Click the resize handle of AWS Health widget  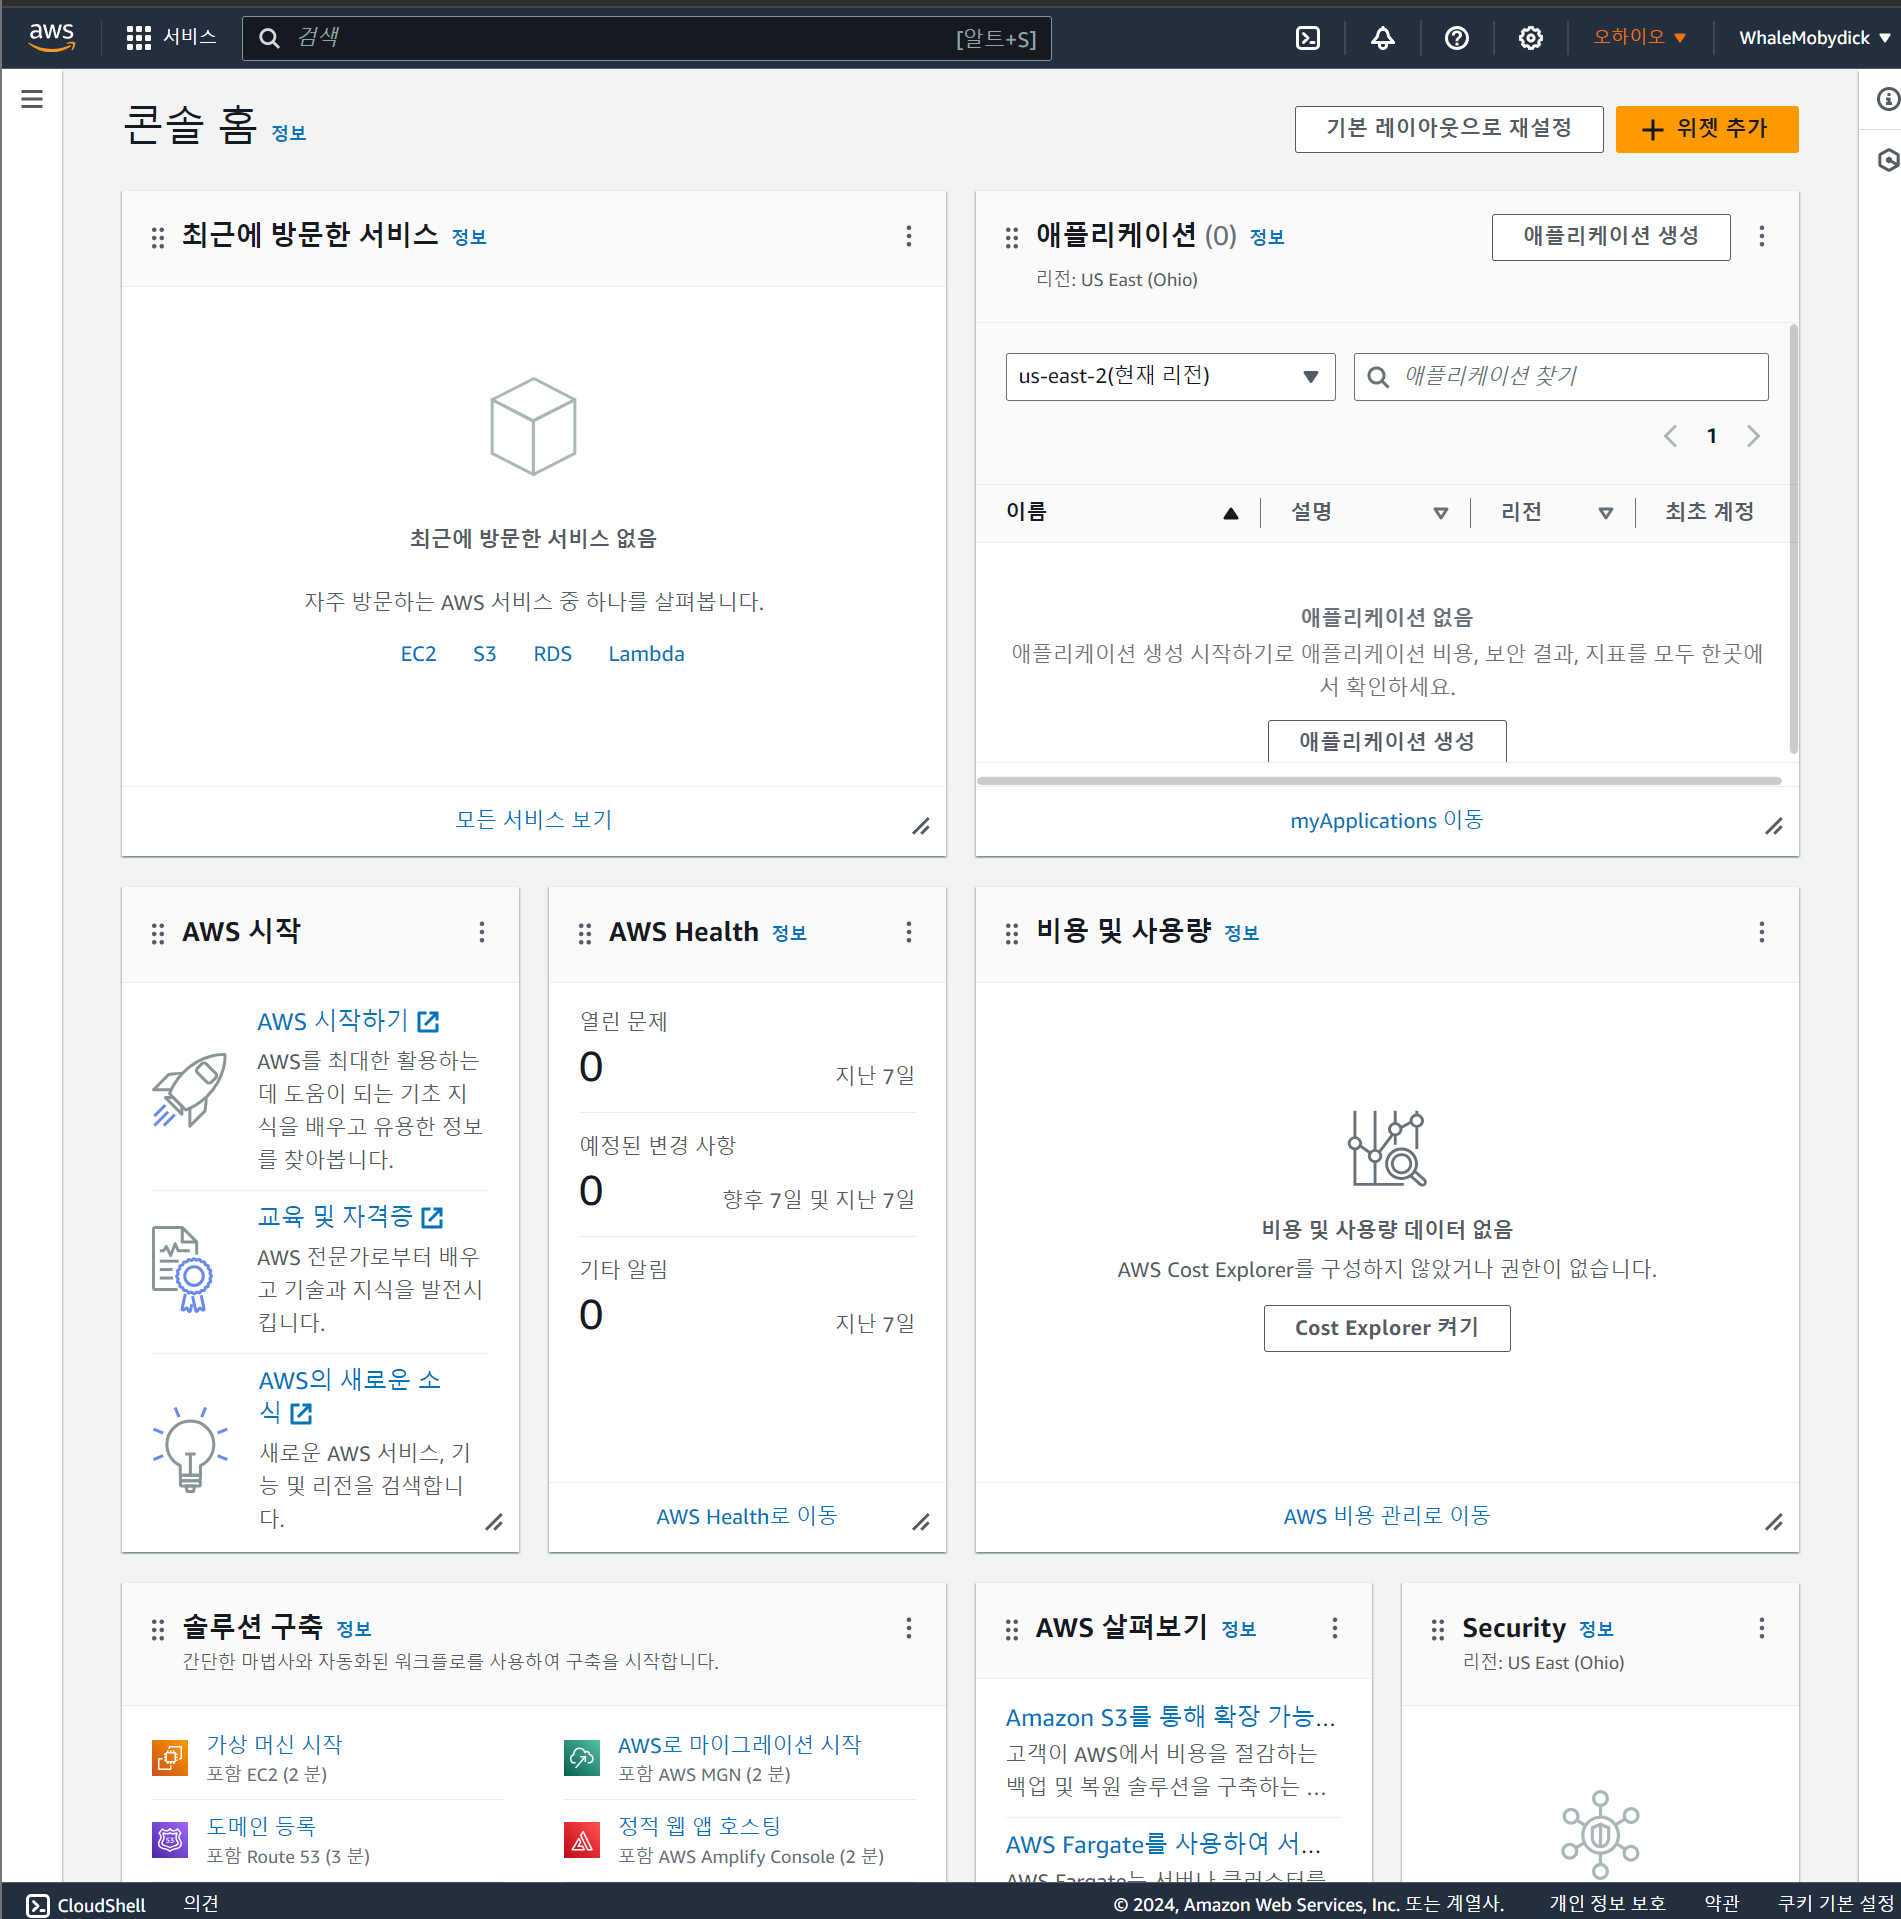pos(921,1522)
